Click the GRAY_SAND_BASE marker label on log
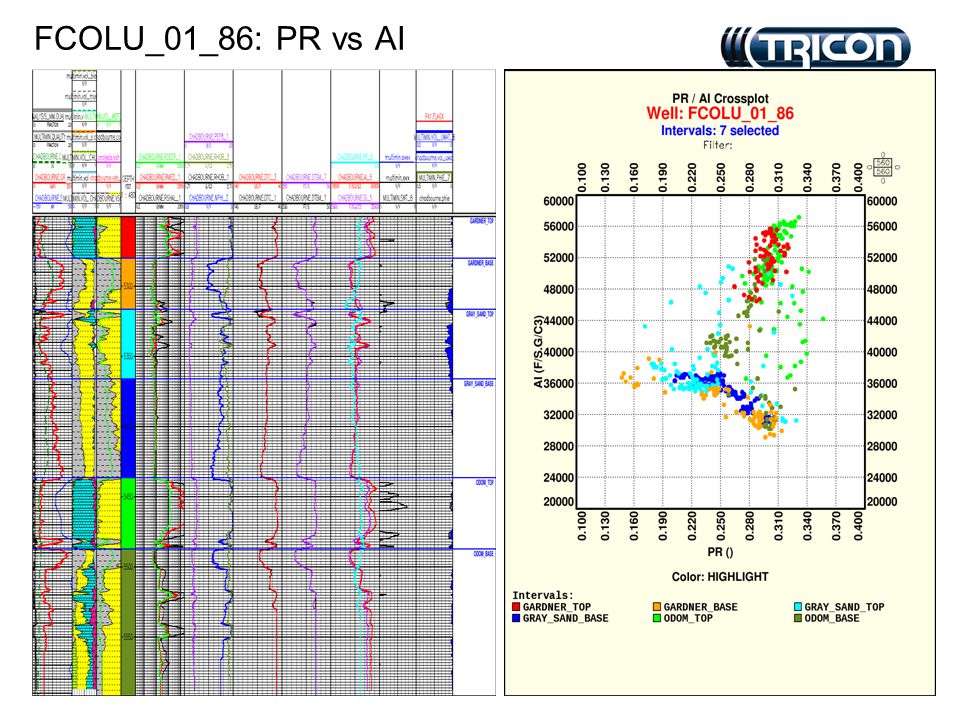 pyautogui.click(x=479, y=384)
